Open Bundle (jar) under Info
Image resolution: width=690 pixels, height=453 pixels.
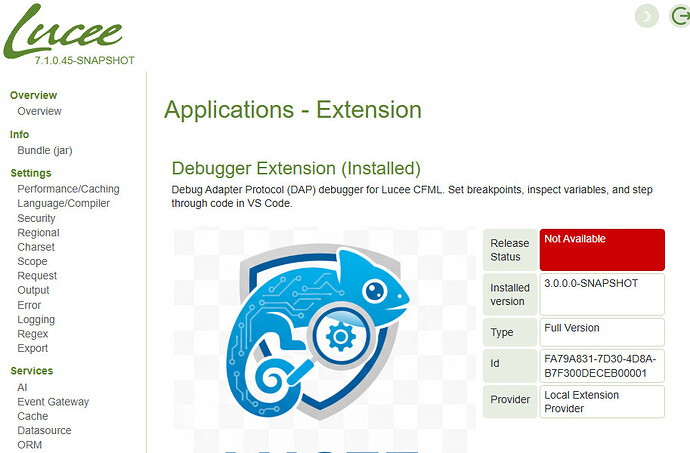tap(44, 150)
